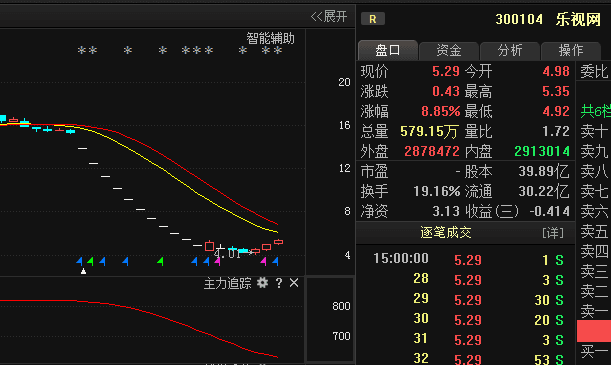
Task: Click the rightmost magenta arrow signal marker
Action: pos(264,261)
